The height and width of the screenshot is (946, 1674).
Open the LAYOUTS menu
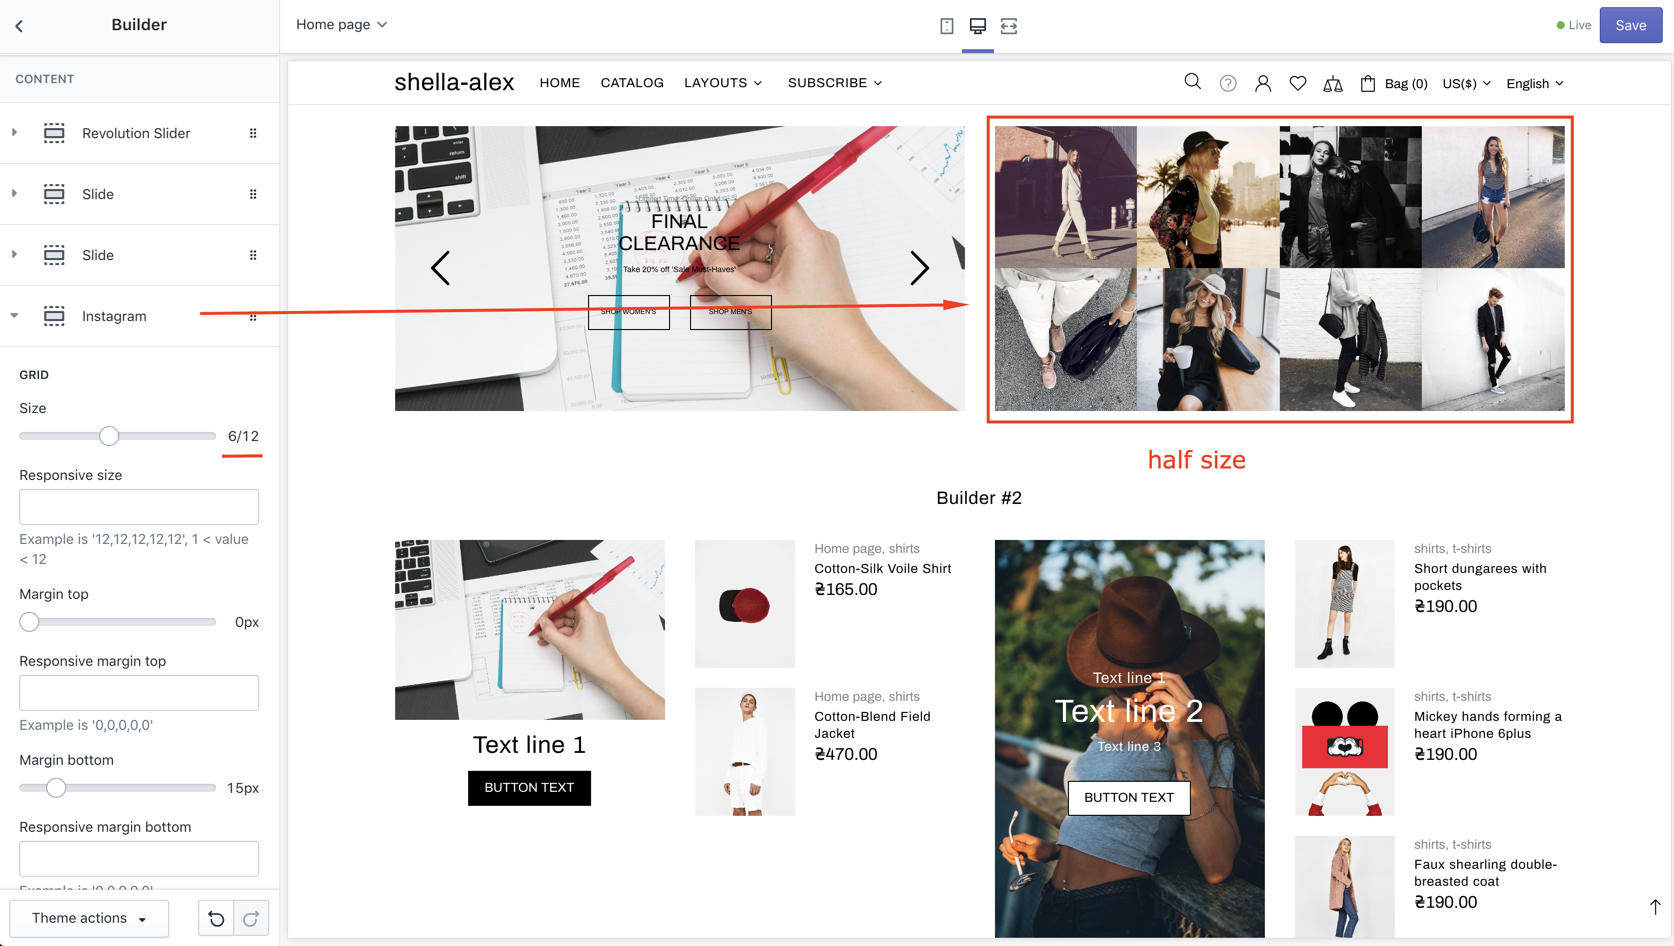point(722,83)
